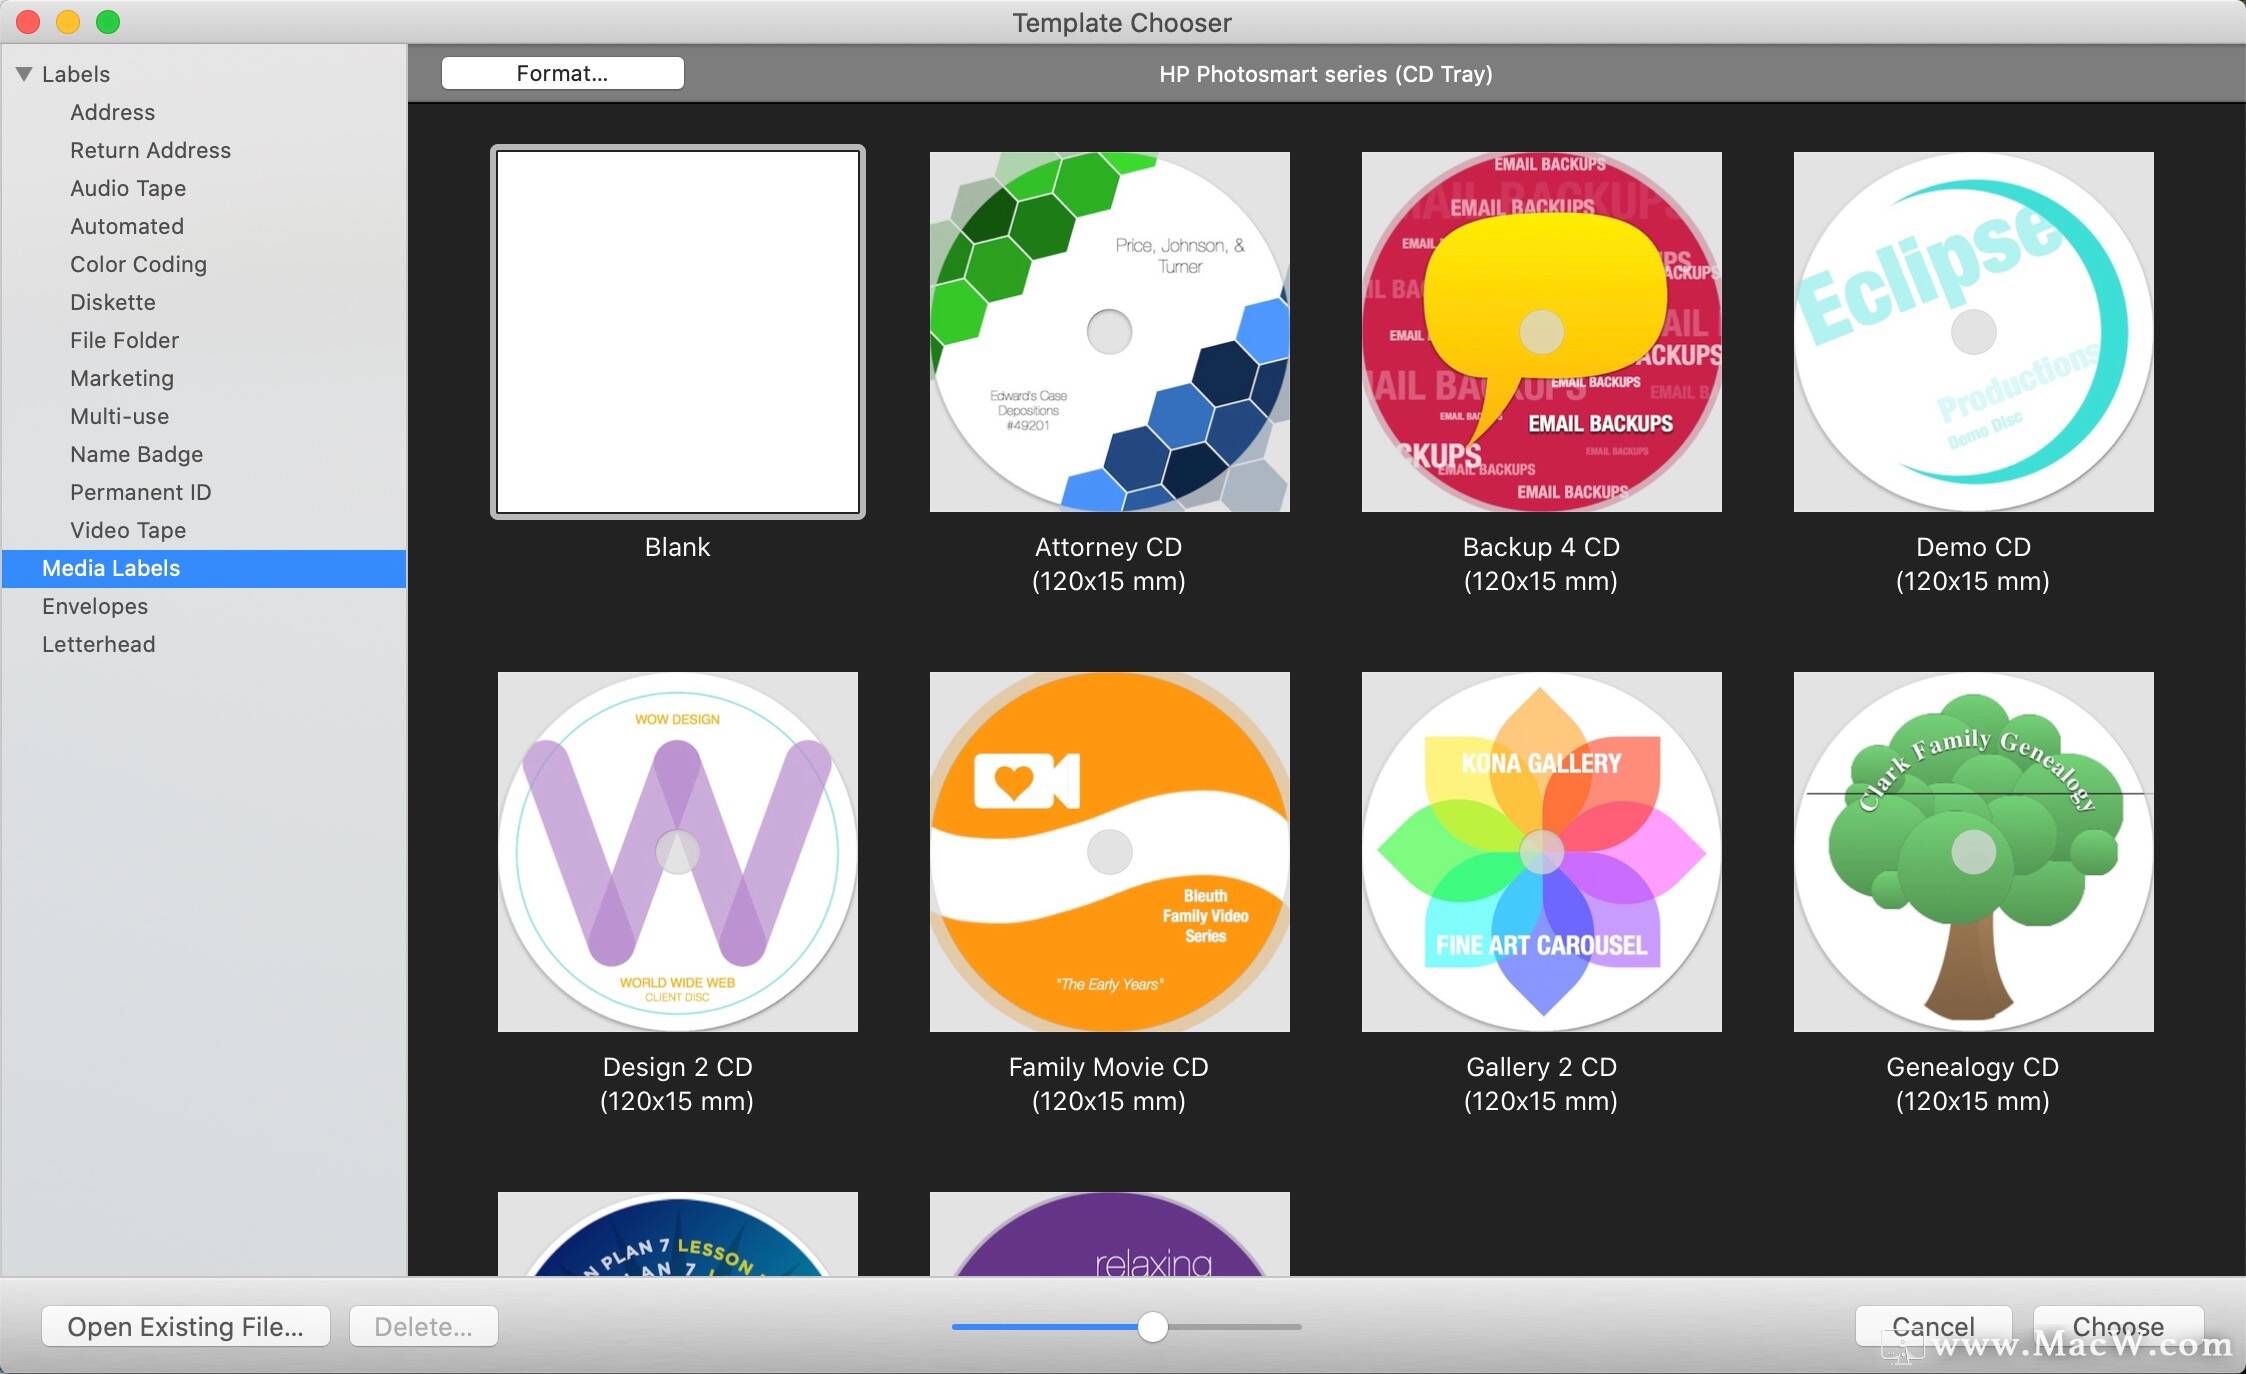Viewport: 2246px width, 1374px height.
Task: Click the Format... button
Action: [562, 73]
